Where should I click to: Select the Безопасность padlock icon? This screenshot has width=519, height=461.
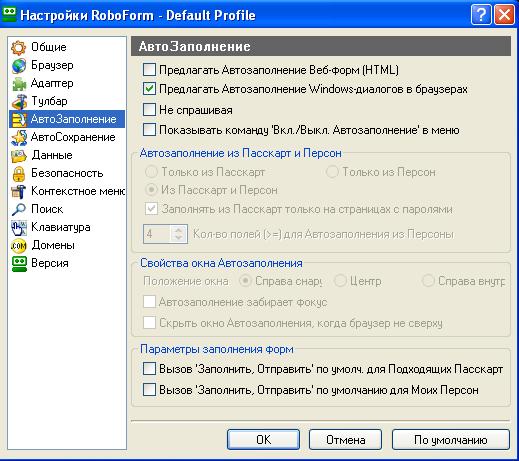point(19,173)
